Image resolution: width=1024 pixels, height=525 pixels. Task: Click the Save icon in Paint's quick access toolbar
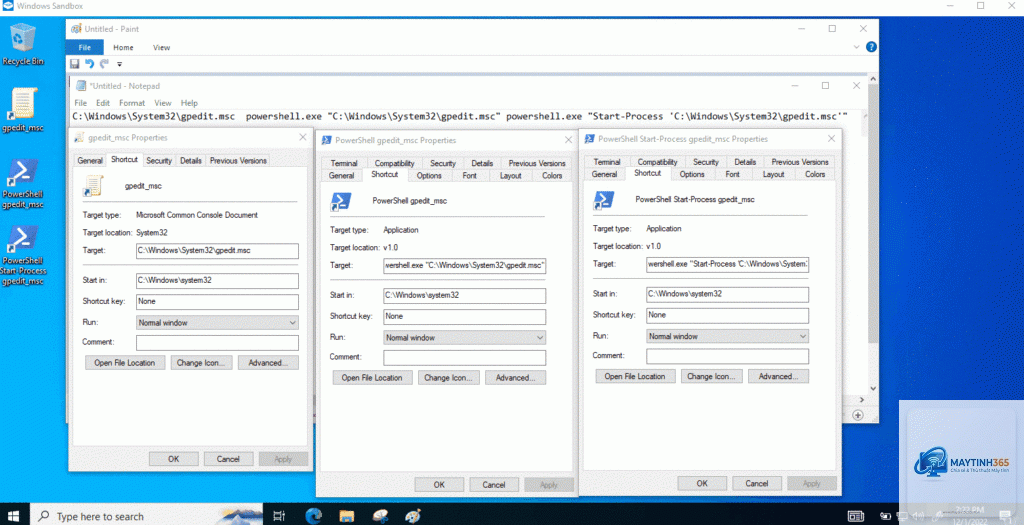coord(74,64)
